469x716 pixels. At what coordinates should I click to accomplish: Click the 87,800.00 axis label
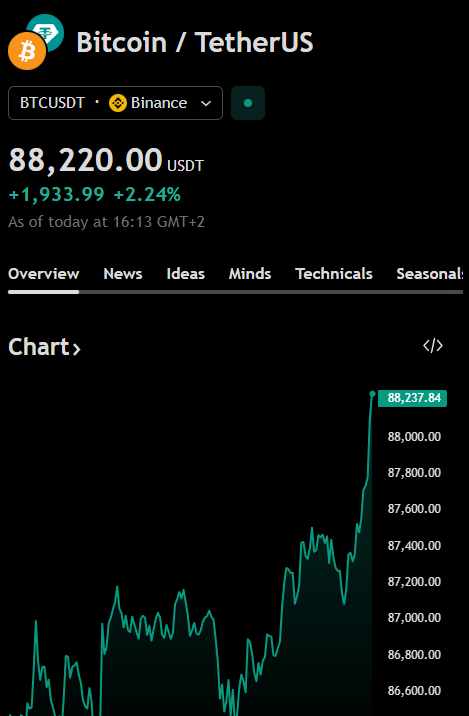point(414,473)
